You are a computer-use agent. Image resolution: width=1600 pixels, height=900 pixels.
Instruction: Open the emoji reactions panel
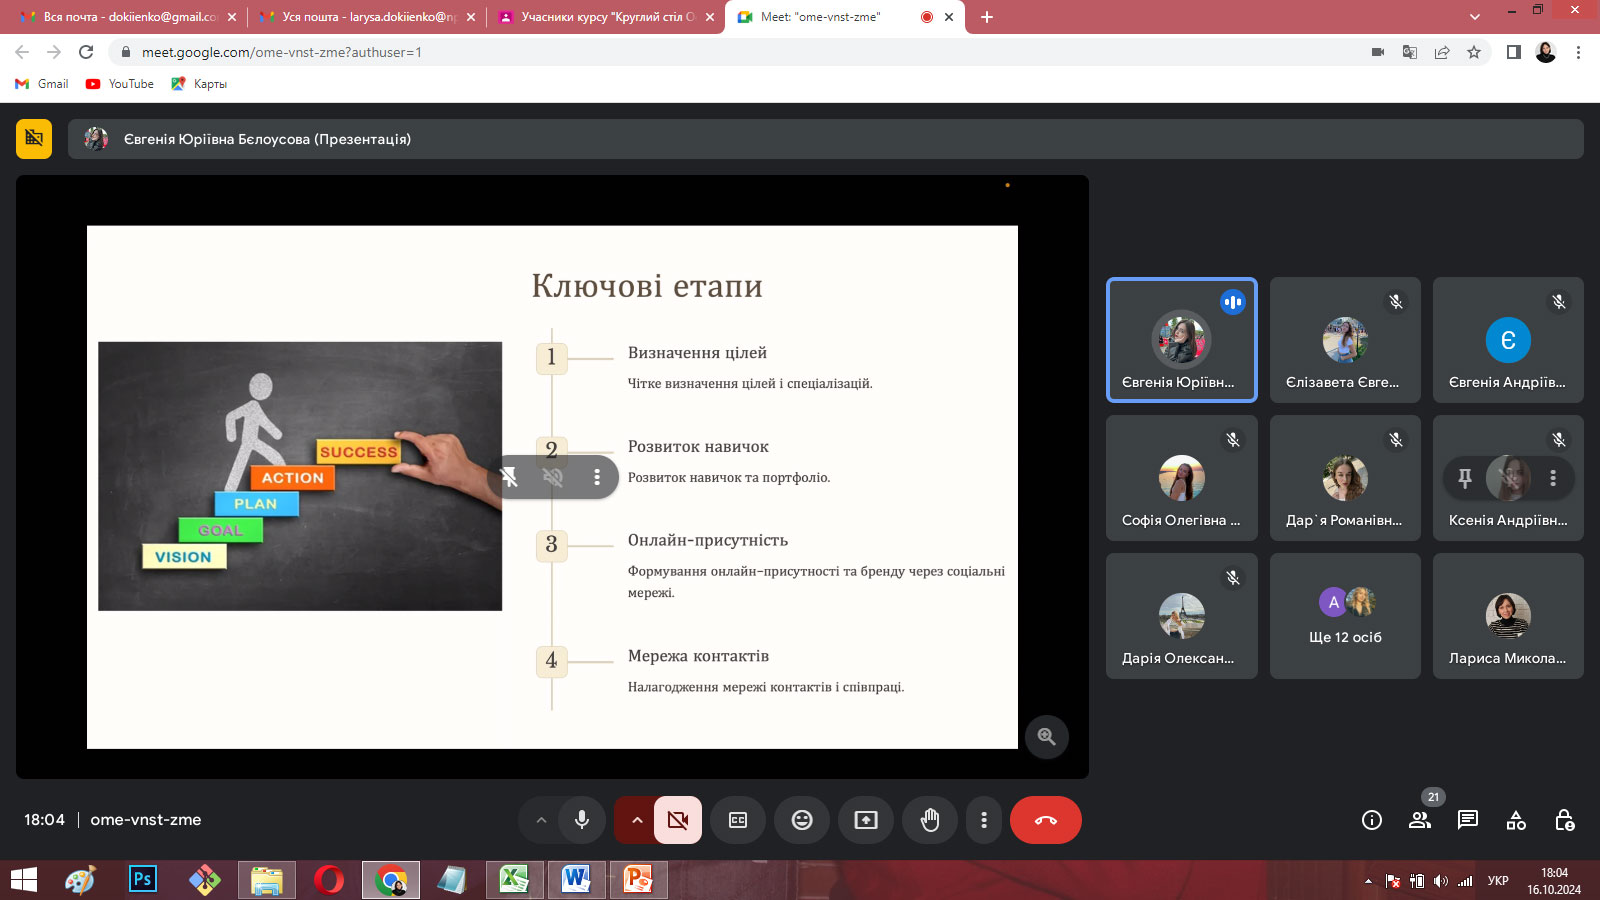tap(802, 820)
